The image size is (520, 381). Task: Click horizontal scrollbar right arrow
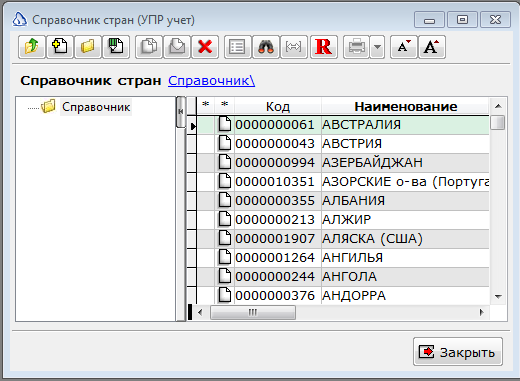pyautogui.click(x=482, y=312)
